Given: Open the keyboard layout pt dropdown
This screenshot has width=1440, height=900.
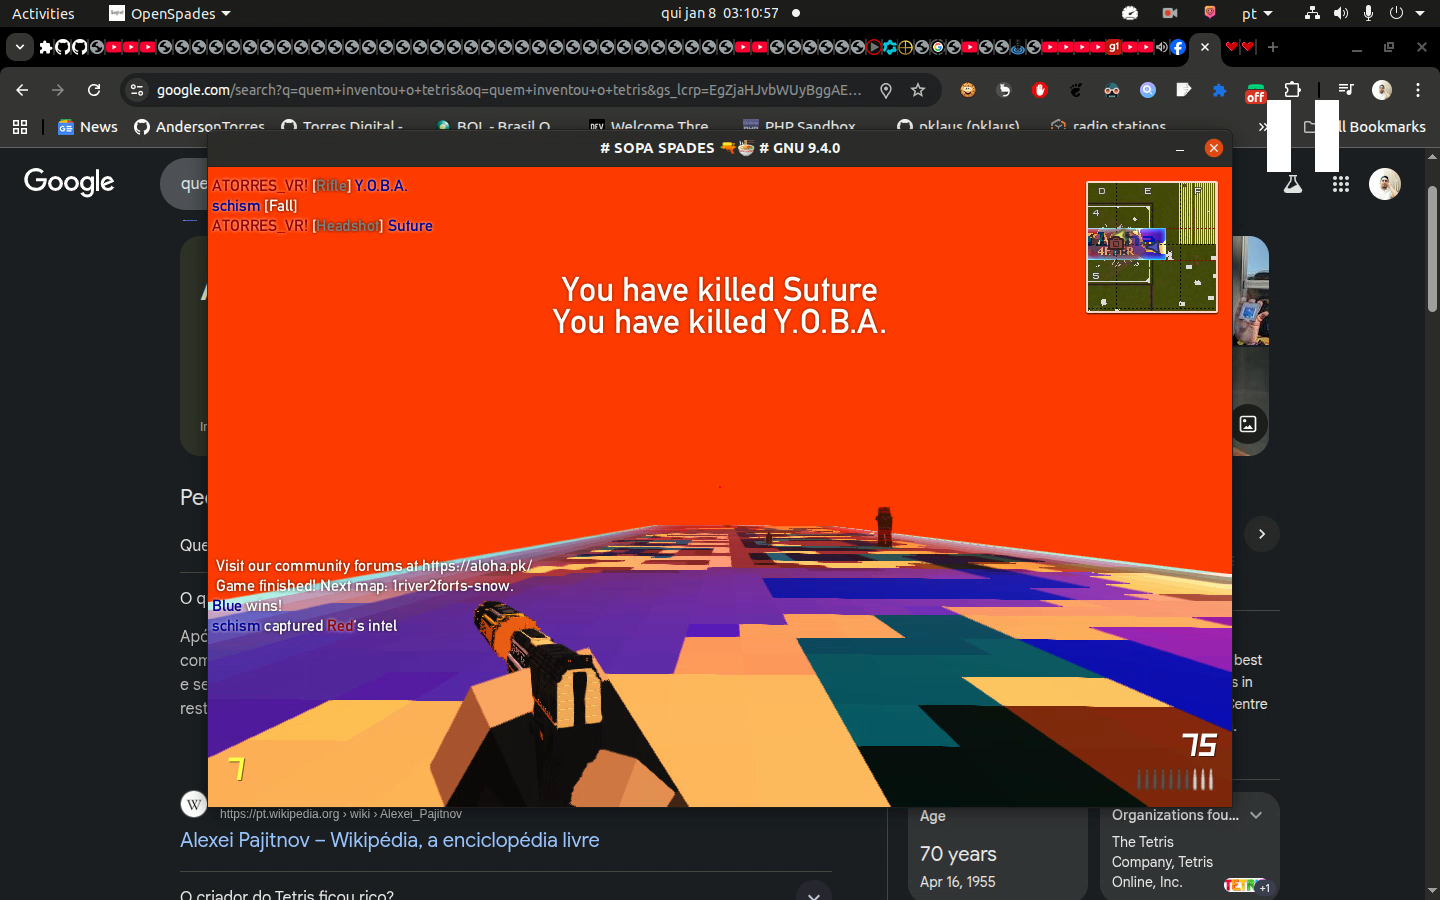Looking at the screenshot, I should (1257, 13).
